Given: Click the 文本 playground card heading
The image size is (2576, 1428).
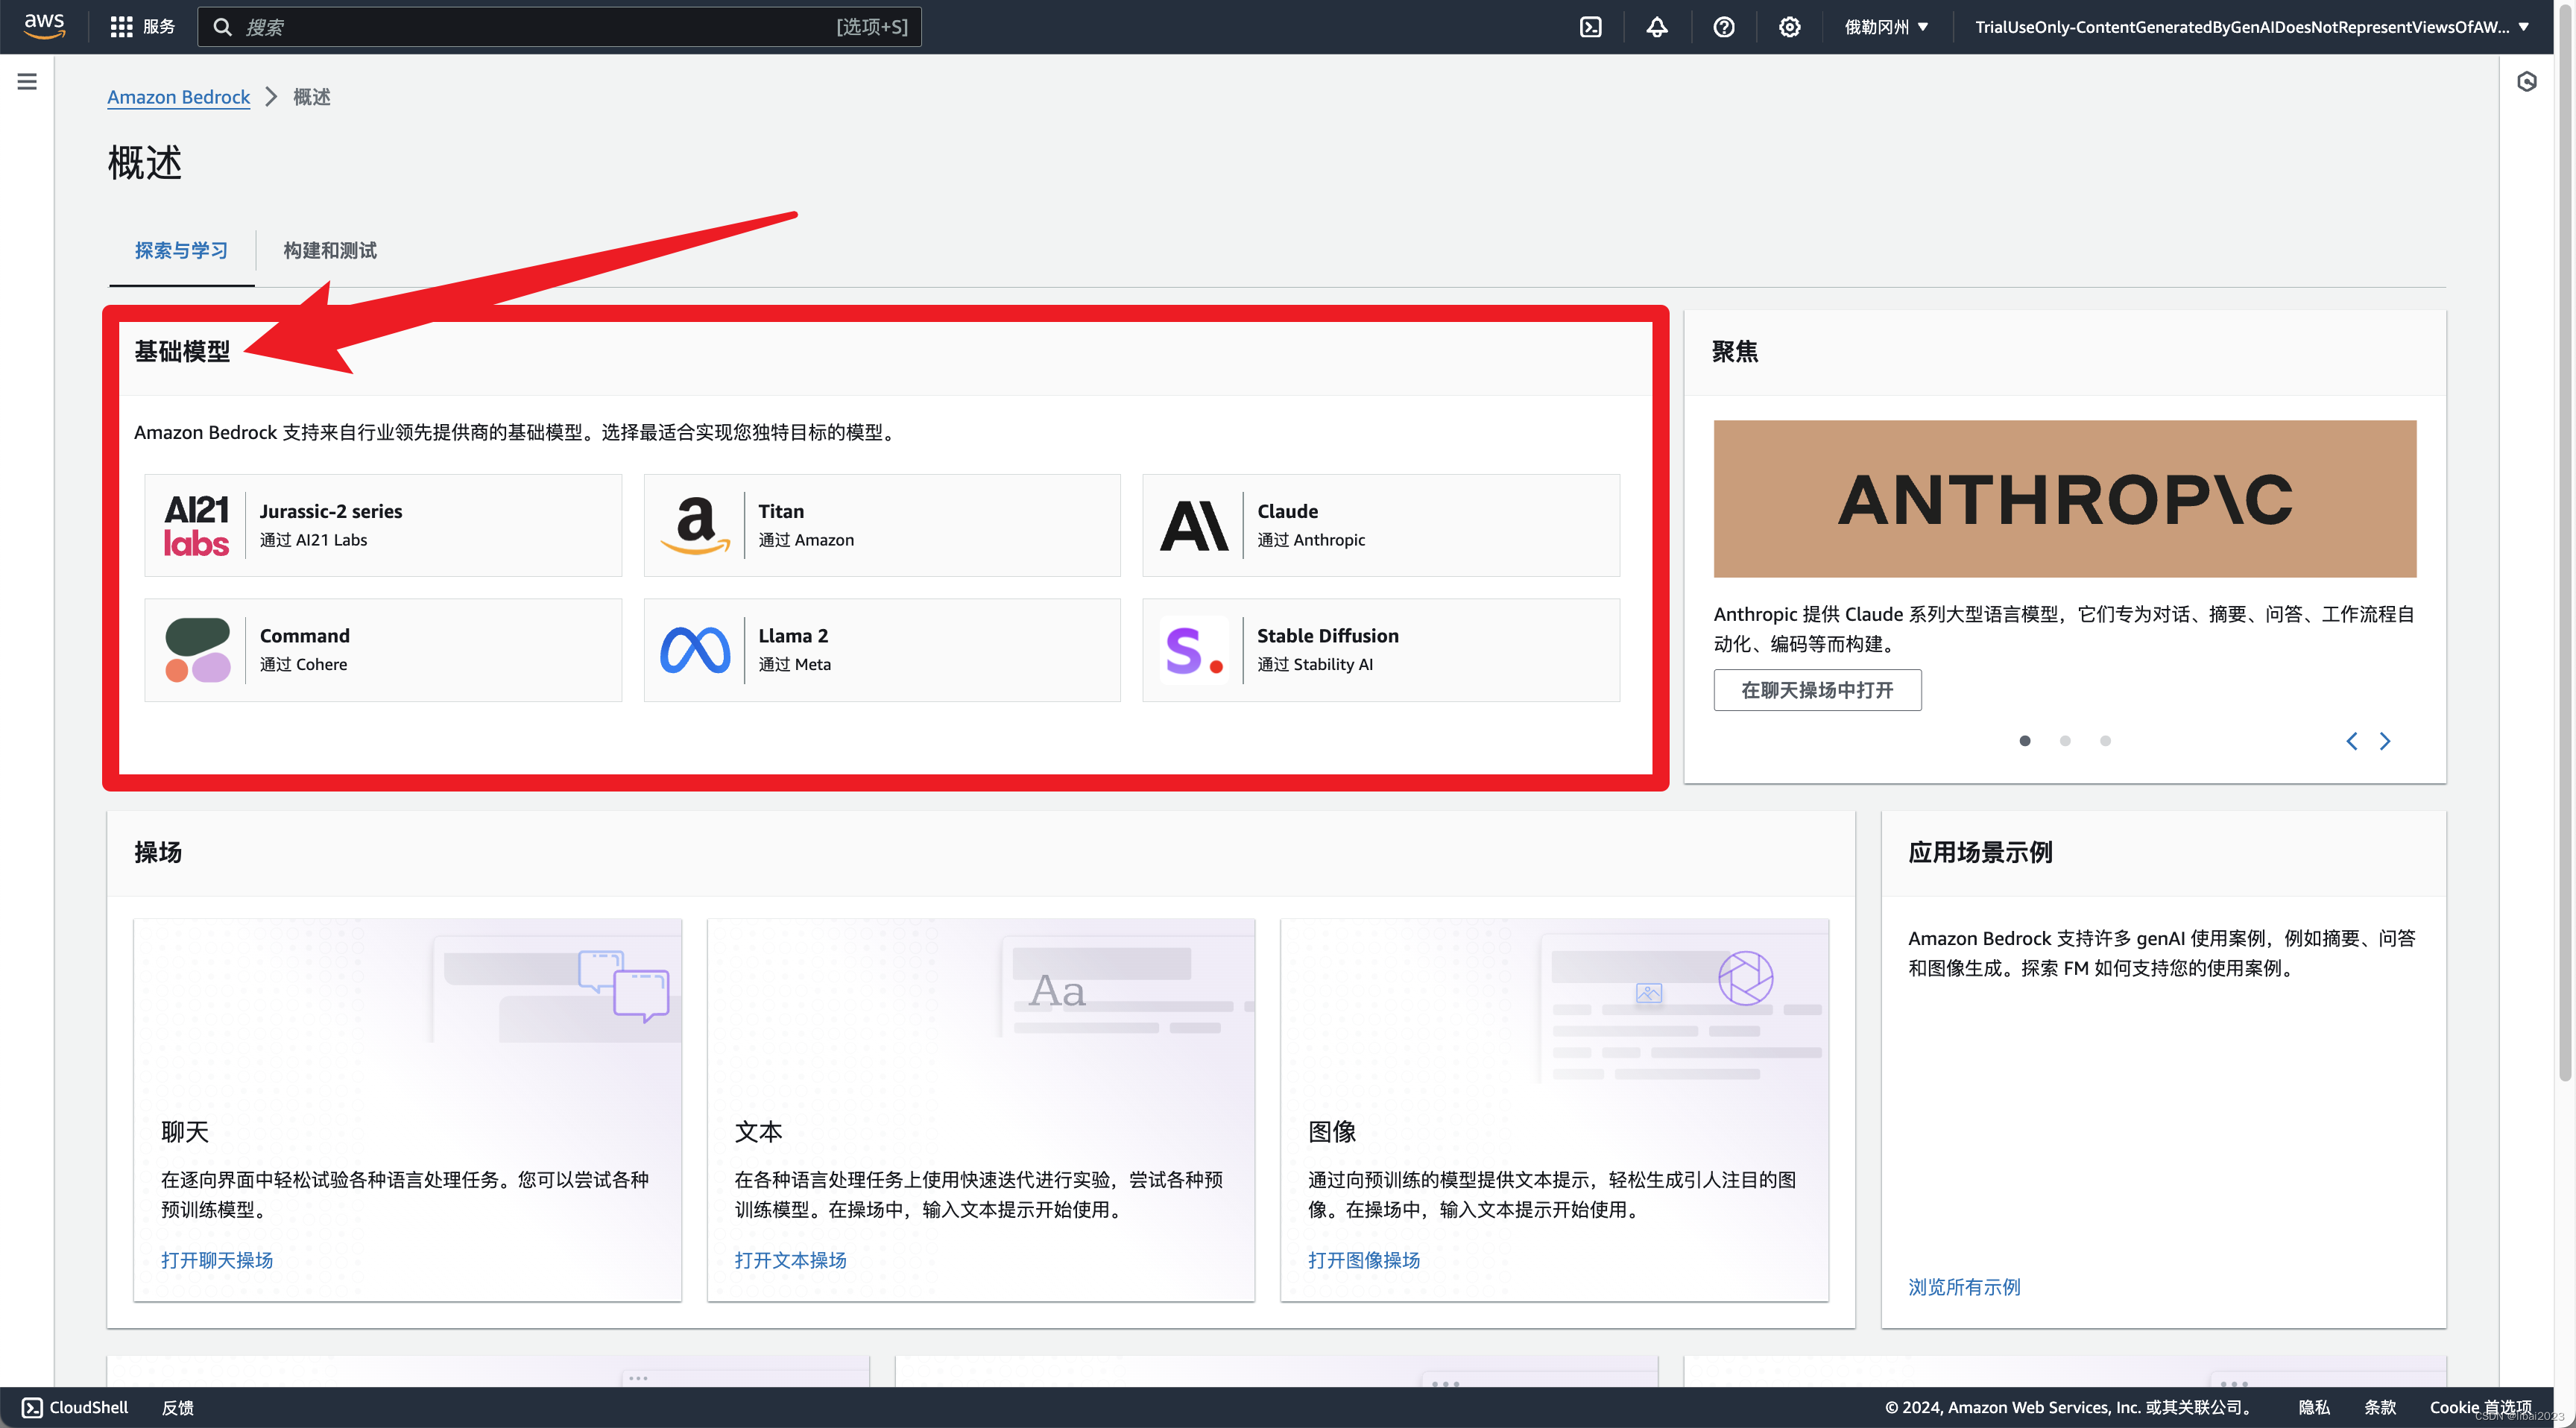Looking at the screenshot, I should pyautogui.click(x=758, y=1132).
